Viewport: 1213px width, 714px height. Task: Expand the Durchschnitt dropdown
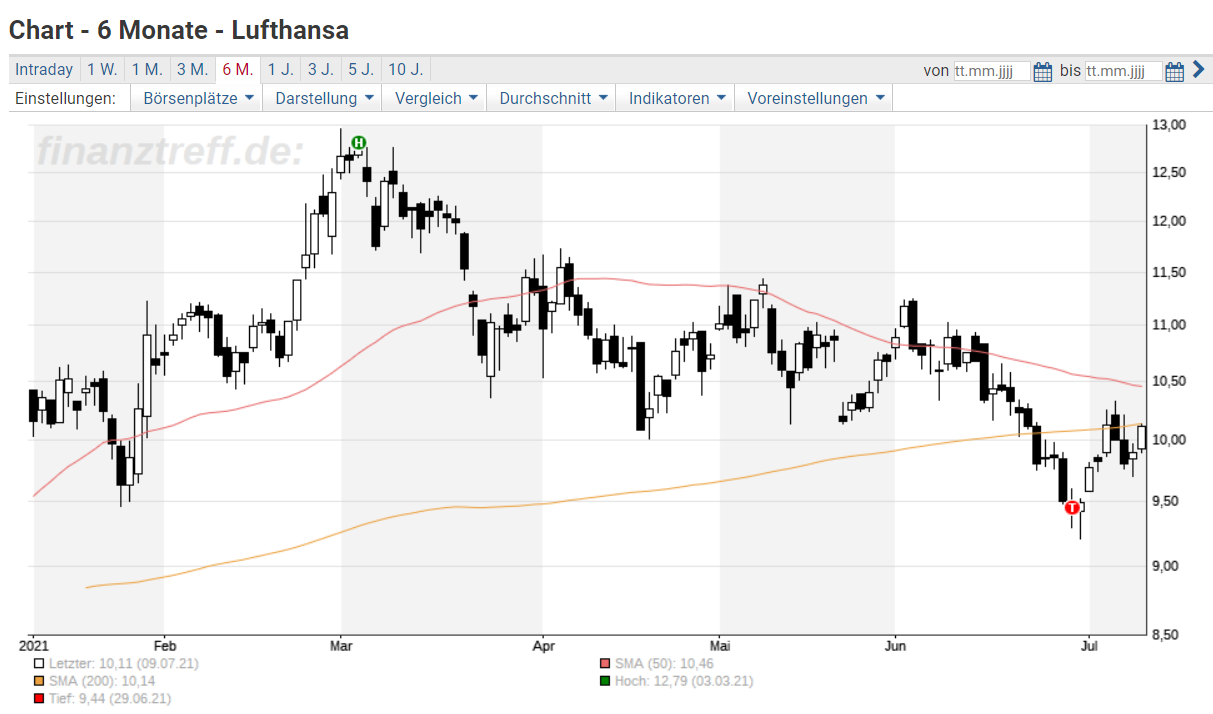(552, 98)
